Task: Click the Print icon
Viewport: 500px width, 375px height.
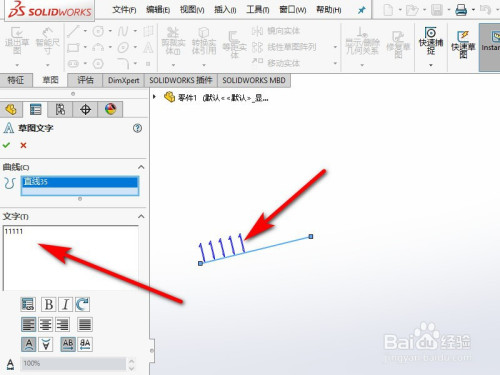Action: pos(461,10)
